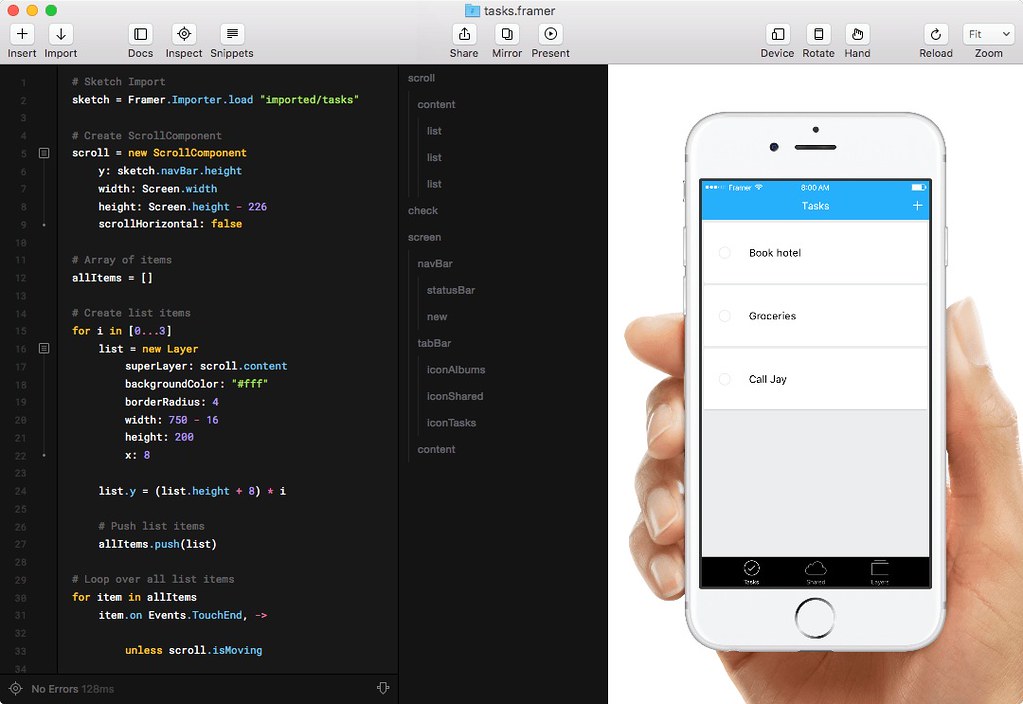Start Present mode
This screenshot has width=1023, height=704.
coord(550,40)
